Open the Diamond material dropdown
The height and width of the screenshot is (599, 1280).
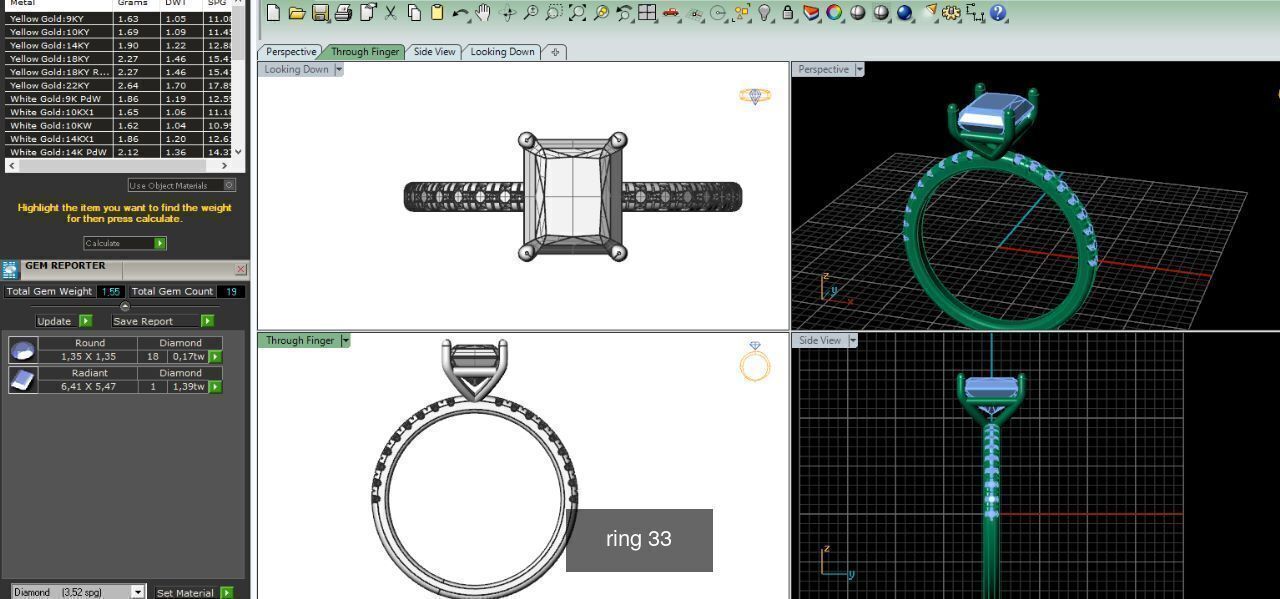coord(138,592)
